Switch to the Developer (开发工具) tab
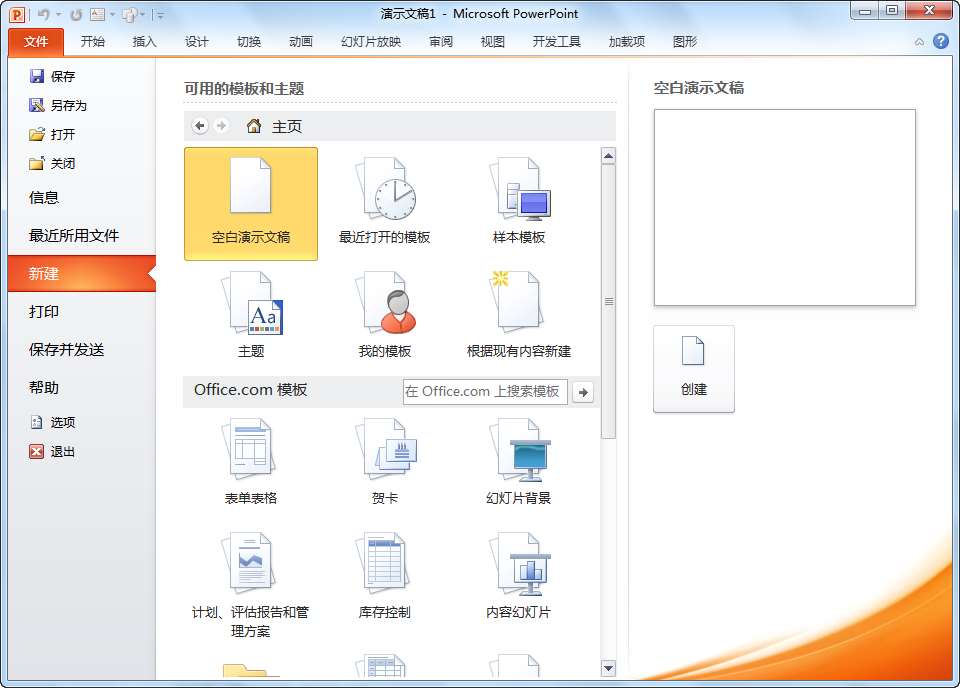This screenshot has height=688, width=960. (x=557, y=42)
